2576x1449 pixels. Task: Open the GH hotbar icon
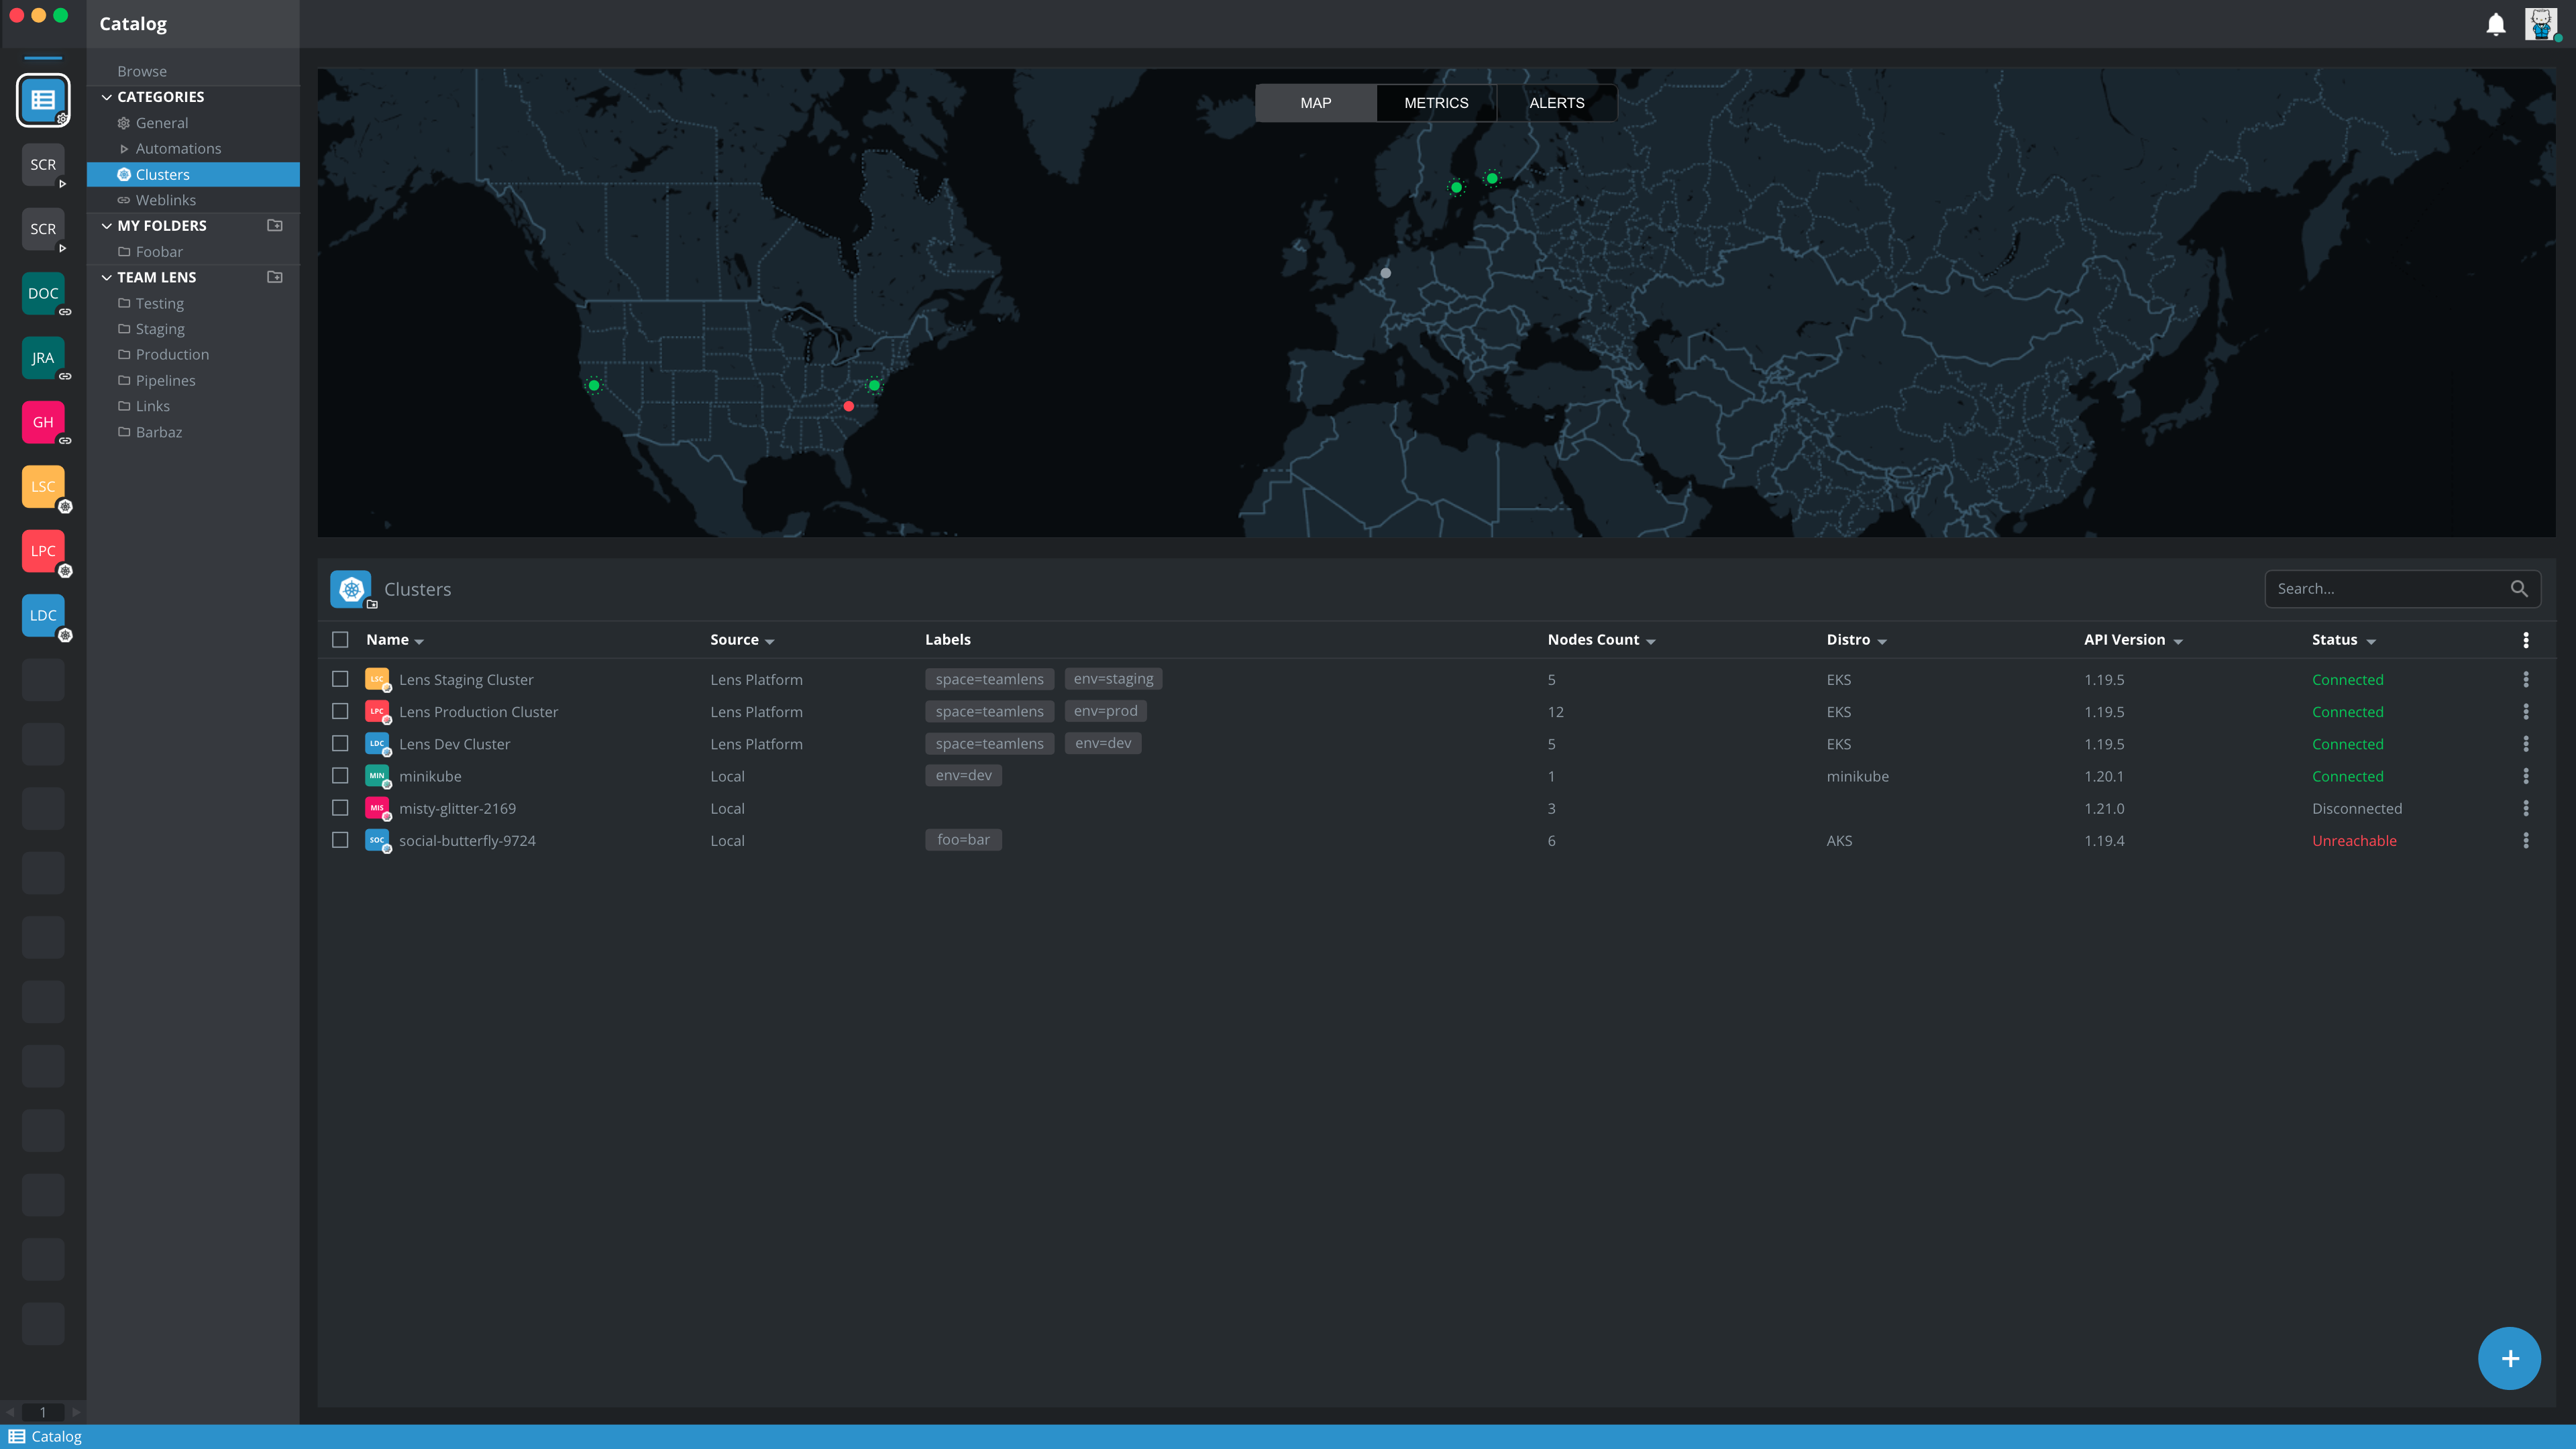[43, 422]
